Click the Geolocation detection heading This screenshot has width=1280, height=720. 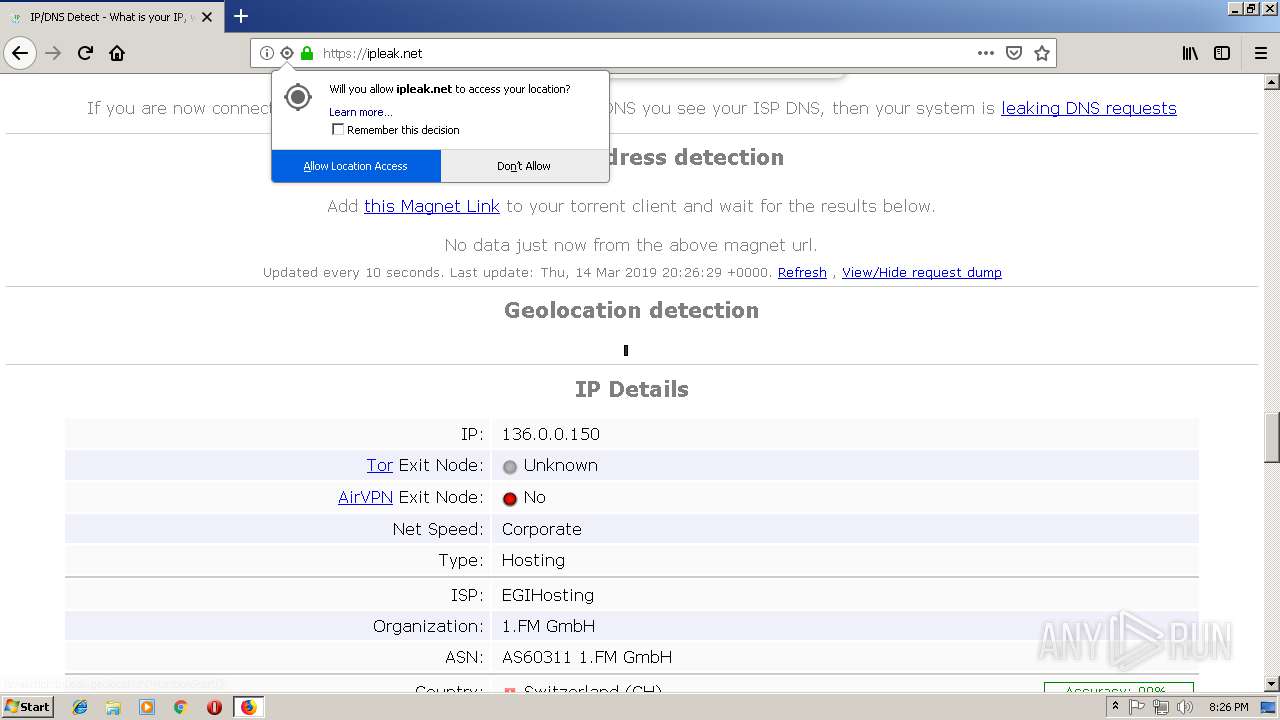[631, 310]
